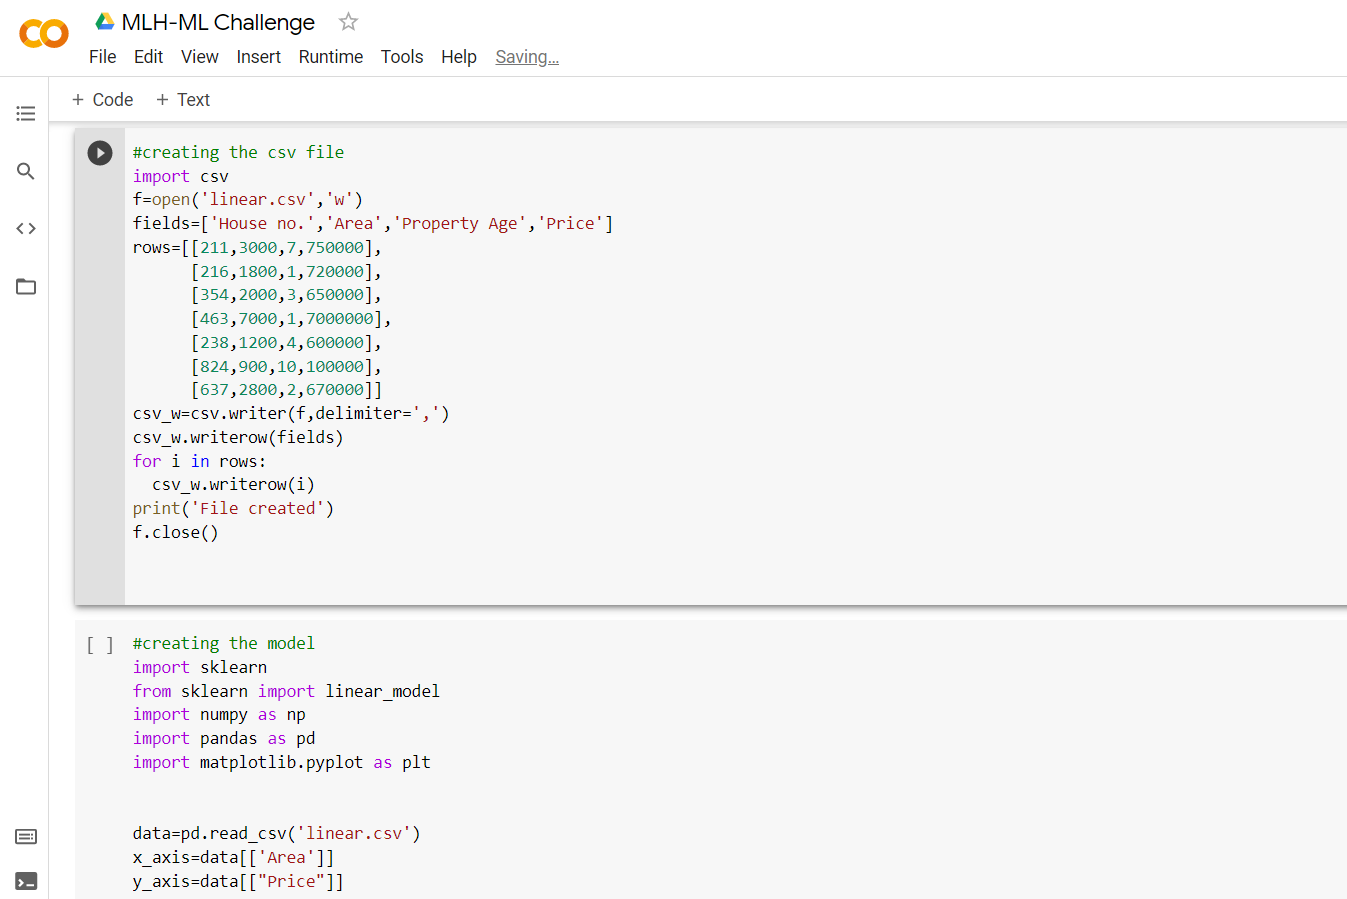Viewport: 1347px width, 899px height.
Task: Star the MLH-ML Challenge notebook
Action: coord(348,21)
